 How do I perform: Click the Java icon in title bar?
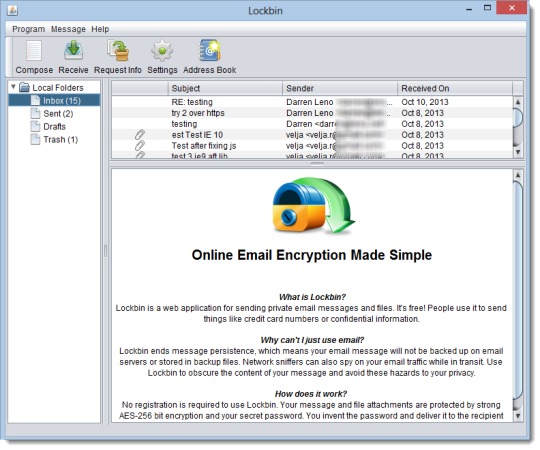[13, 11]
